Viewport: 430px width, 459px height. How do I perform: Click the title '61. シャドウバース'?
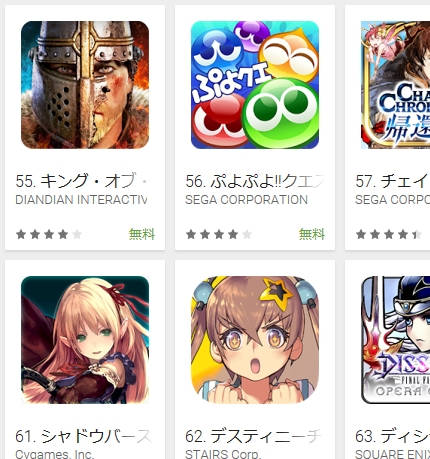tap(83, 436)
